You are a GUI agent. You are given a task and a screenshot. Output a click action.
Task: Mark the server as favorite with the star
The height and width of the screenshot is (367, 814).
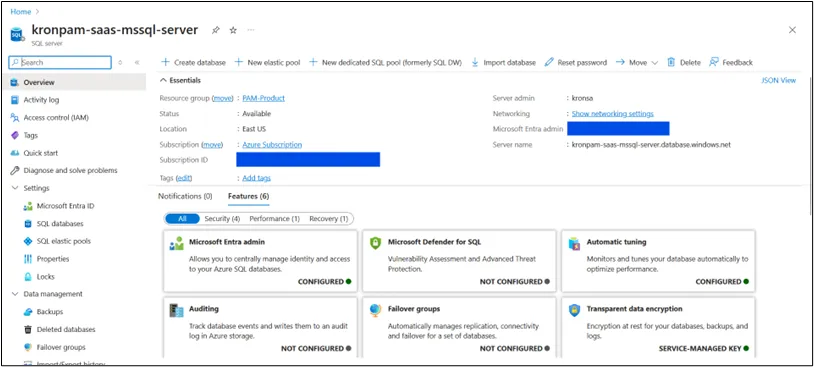[233, 31]
